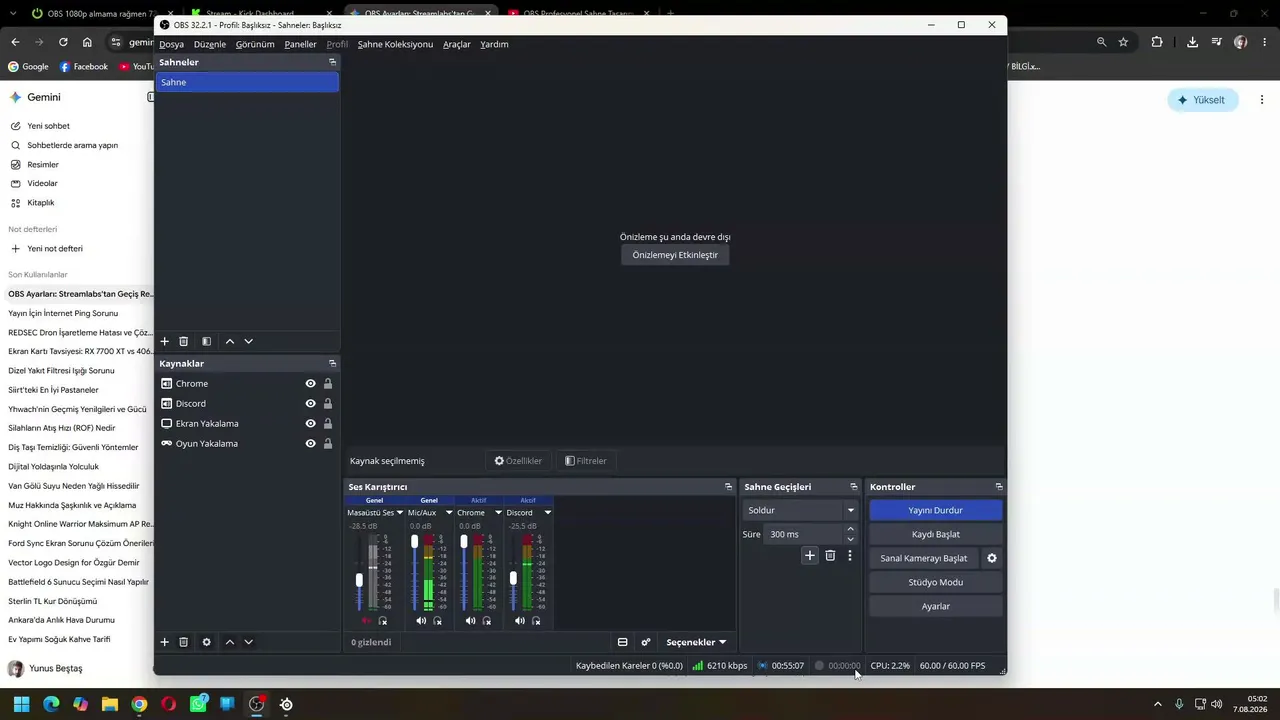1280x720 pixels.
Task: Add a new scene with the plus icon in Sahneler
Action: tap(165, 342)
